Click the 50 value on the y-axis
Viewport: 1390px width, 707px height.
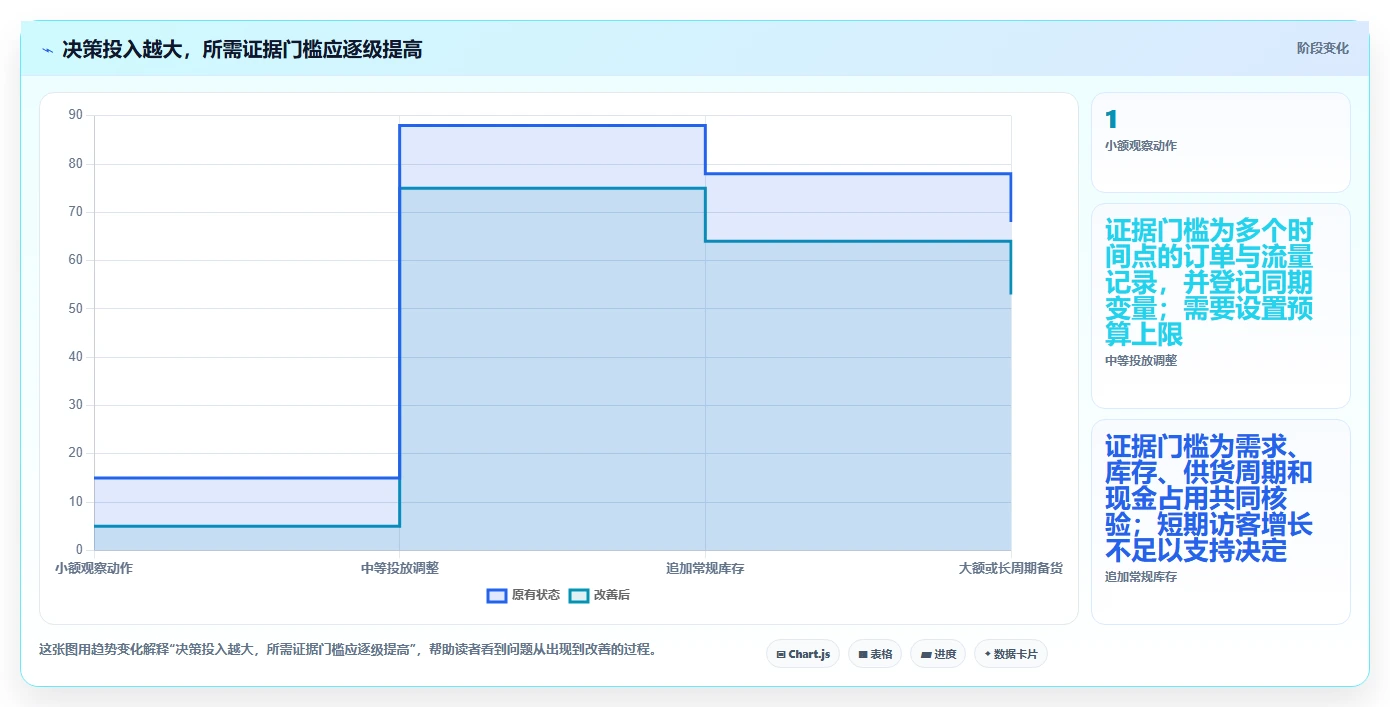click(76, 308)
